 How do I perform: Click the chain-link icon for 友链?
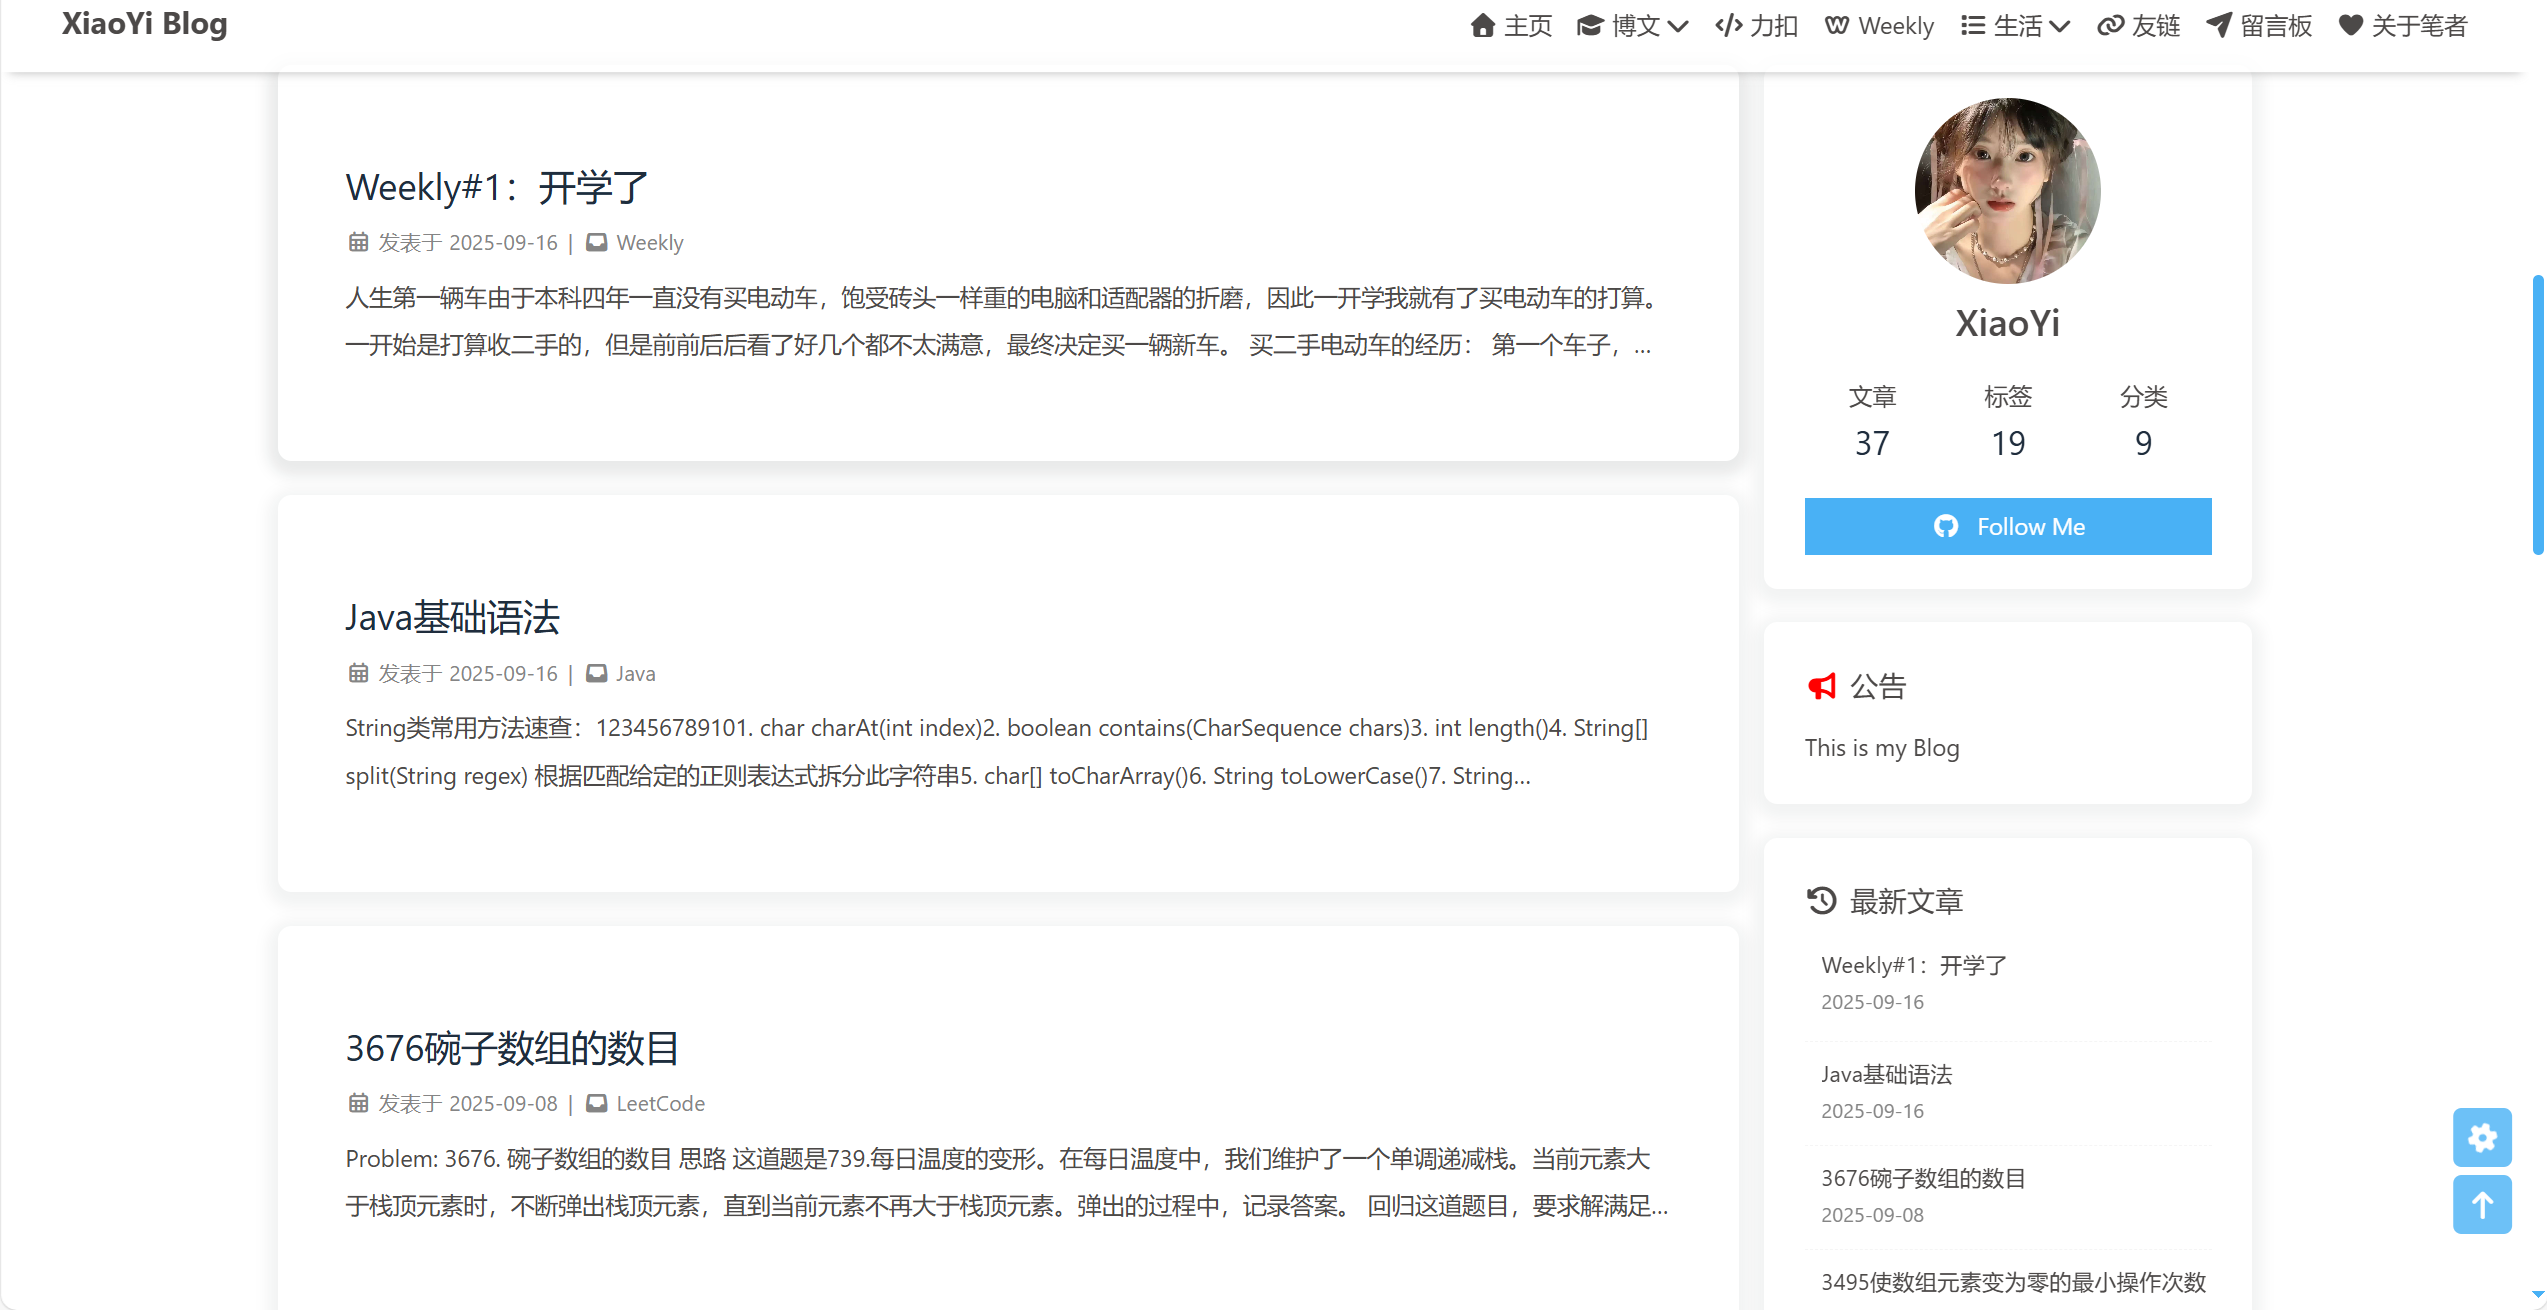click(x=2110, y=26)
